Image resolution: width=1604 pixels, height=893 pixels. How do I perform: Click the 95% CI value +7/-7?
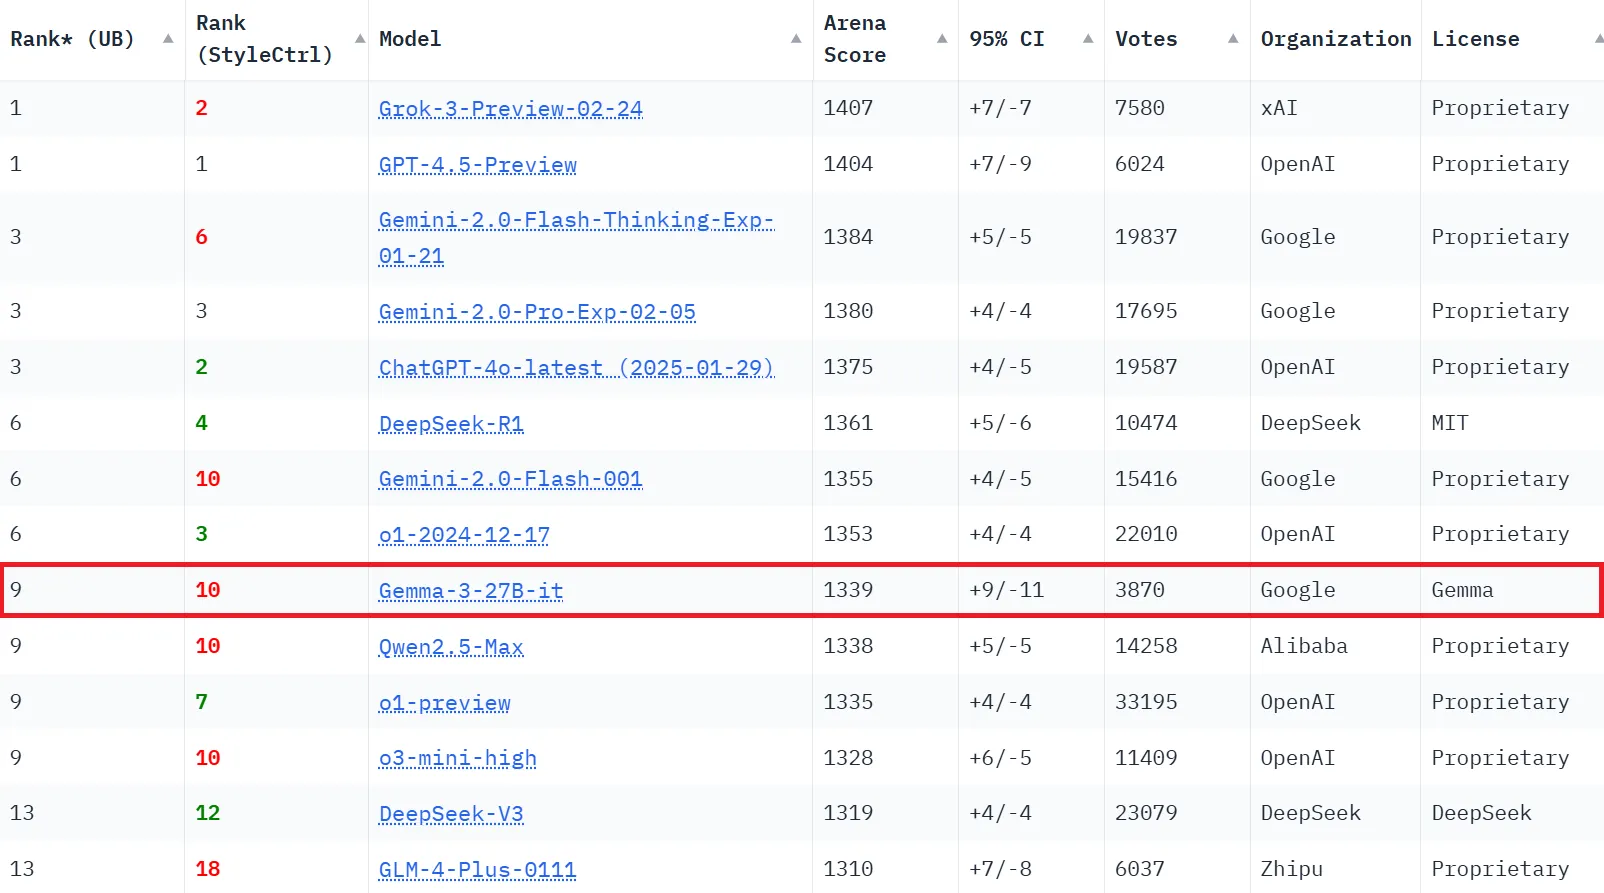pyautogui.click(x=1000, y=108)
